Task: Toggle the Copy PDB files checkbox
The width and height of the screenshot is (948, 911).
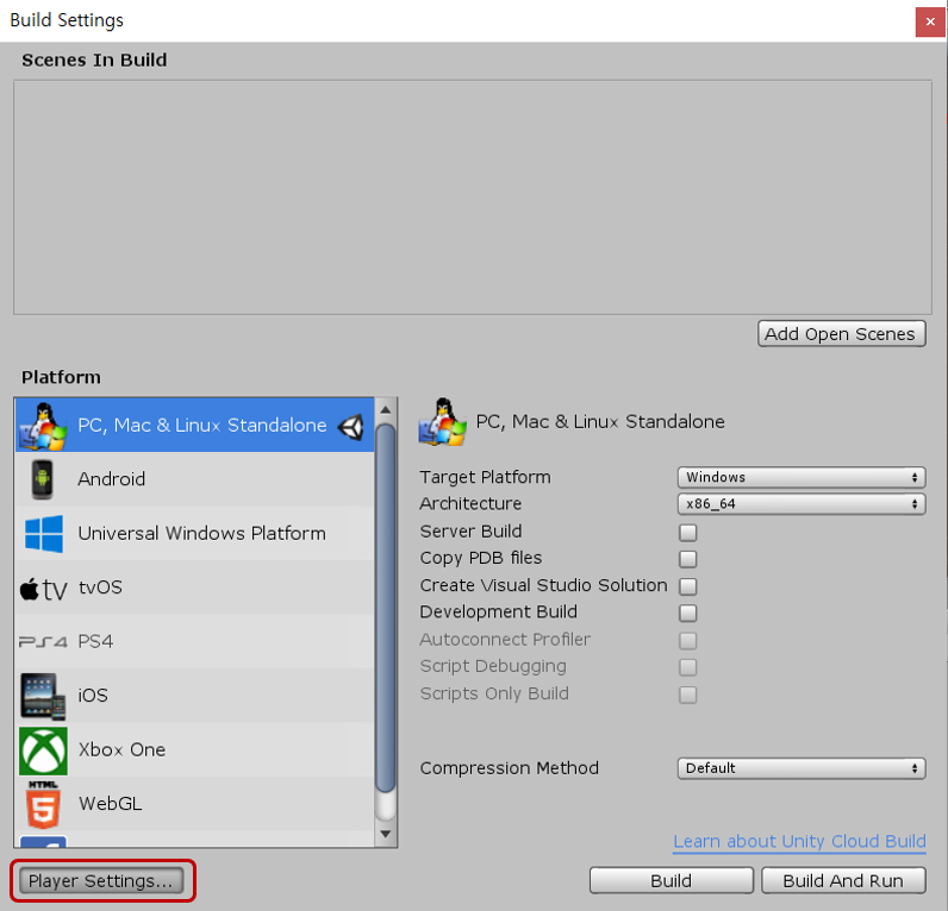Action: coord(687,559)
